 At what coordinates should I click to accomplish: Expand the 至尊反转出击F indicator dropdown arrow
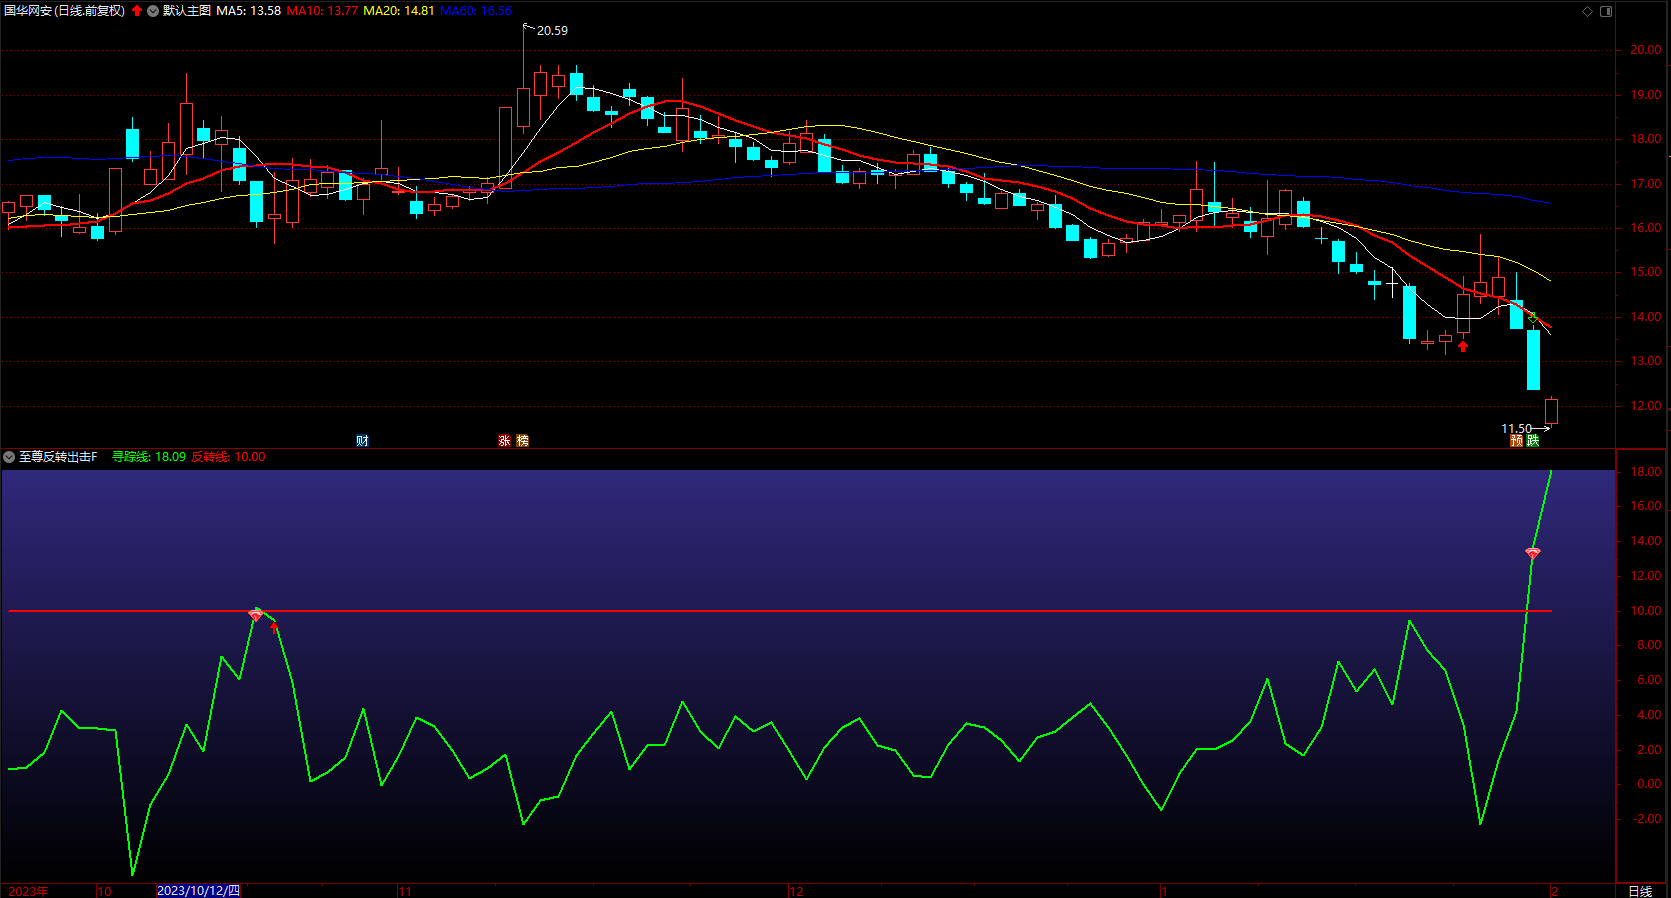pos(9,457)
